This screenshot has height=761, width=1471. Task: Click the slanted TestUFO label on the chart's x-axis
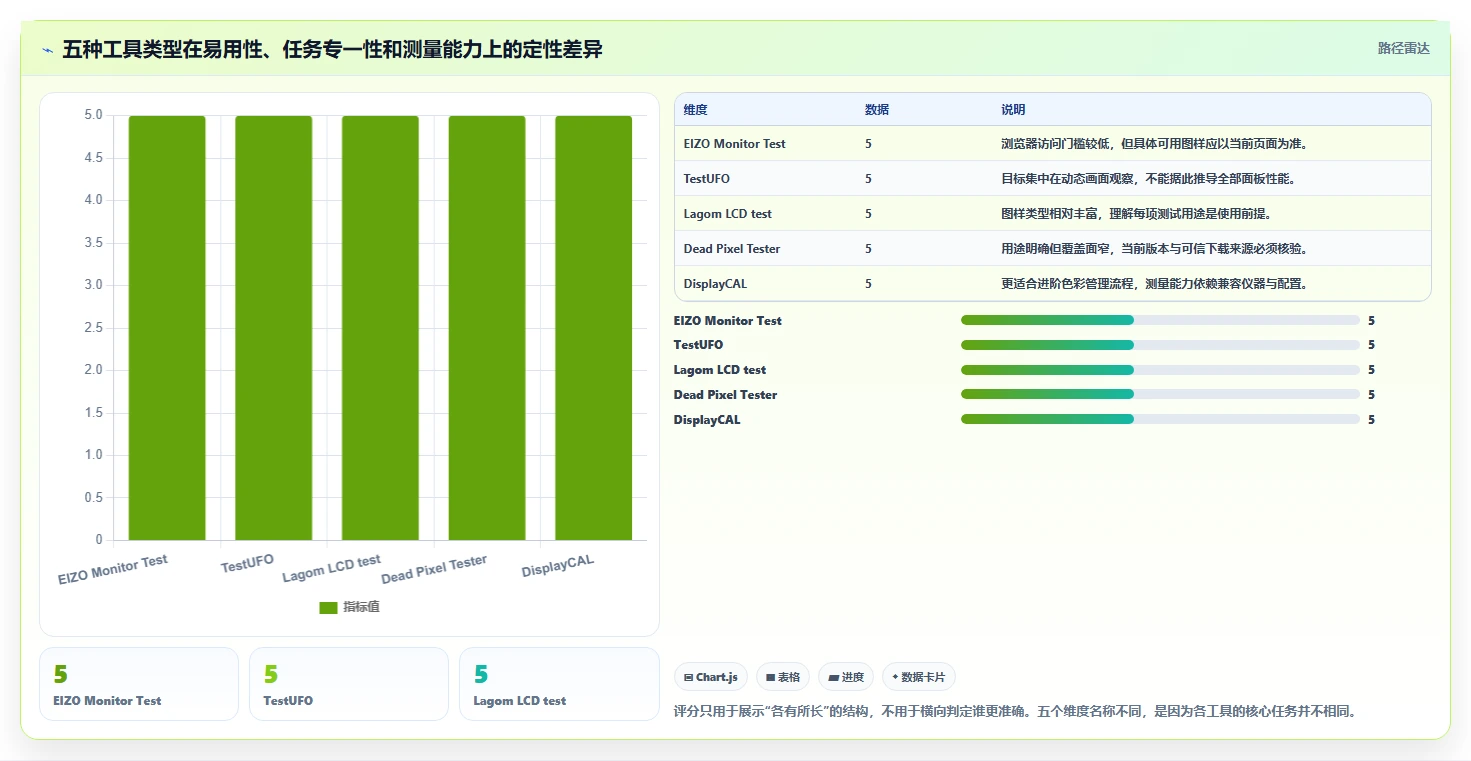coord(247,564)
